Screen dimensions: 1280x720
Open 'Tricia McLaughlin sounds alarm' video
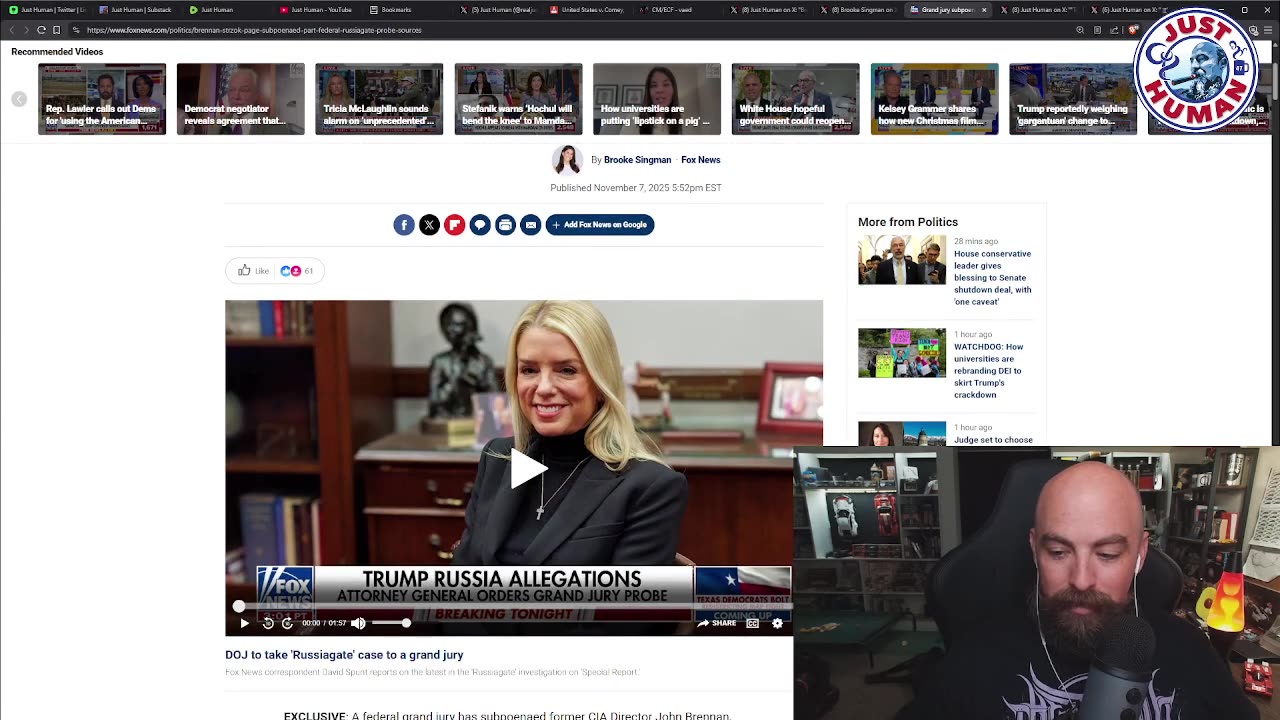(379, 99)
